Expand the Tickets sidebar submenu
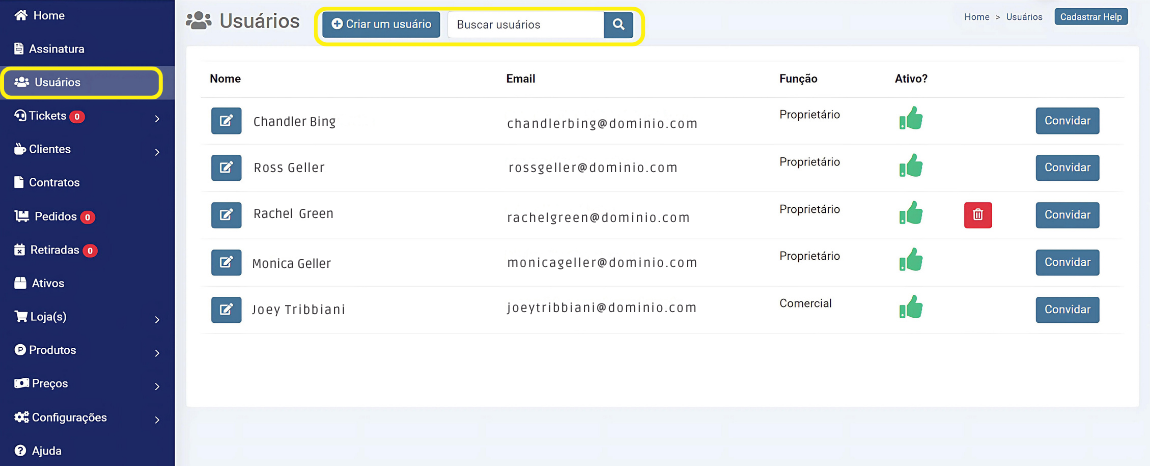 [x=157, y=118]
